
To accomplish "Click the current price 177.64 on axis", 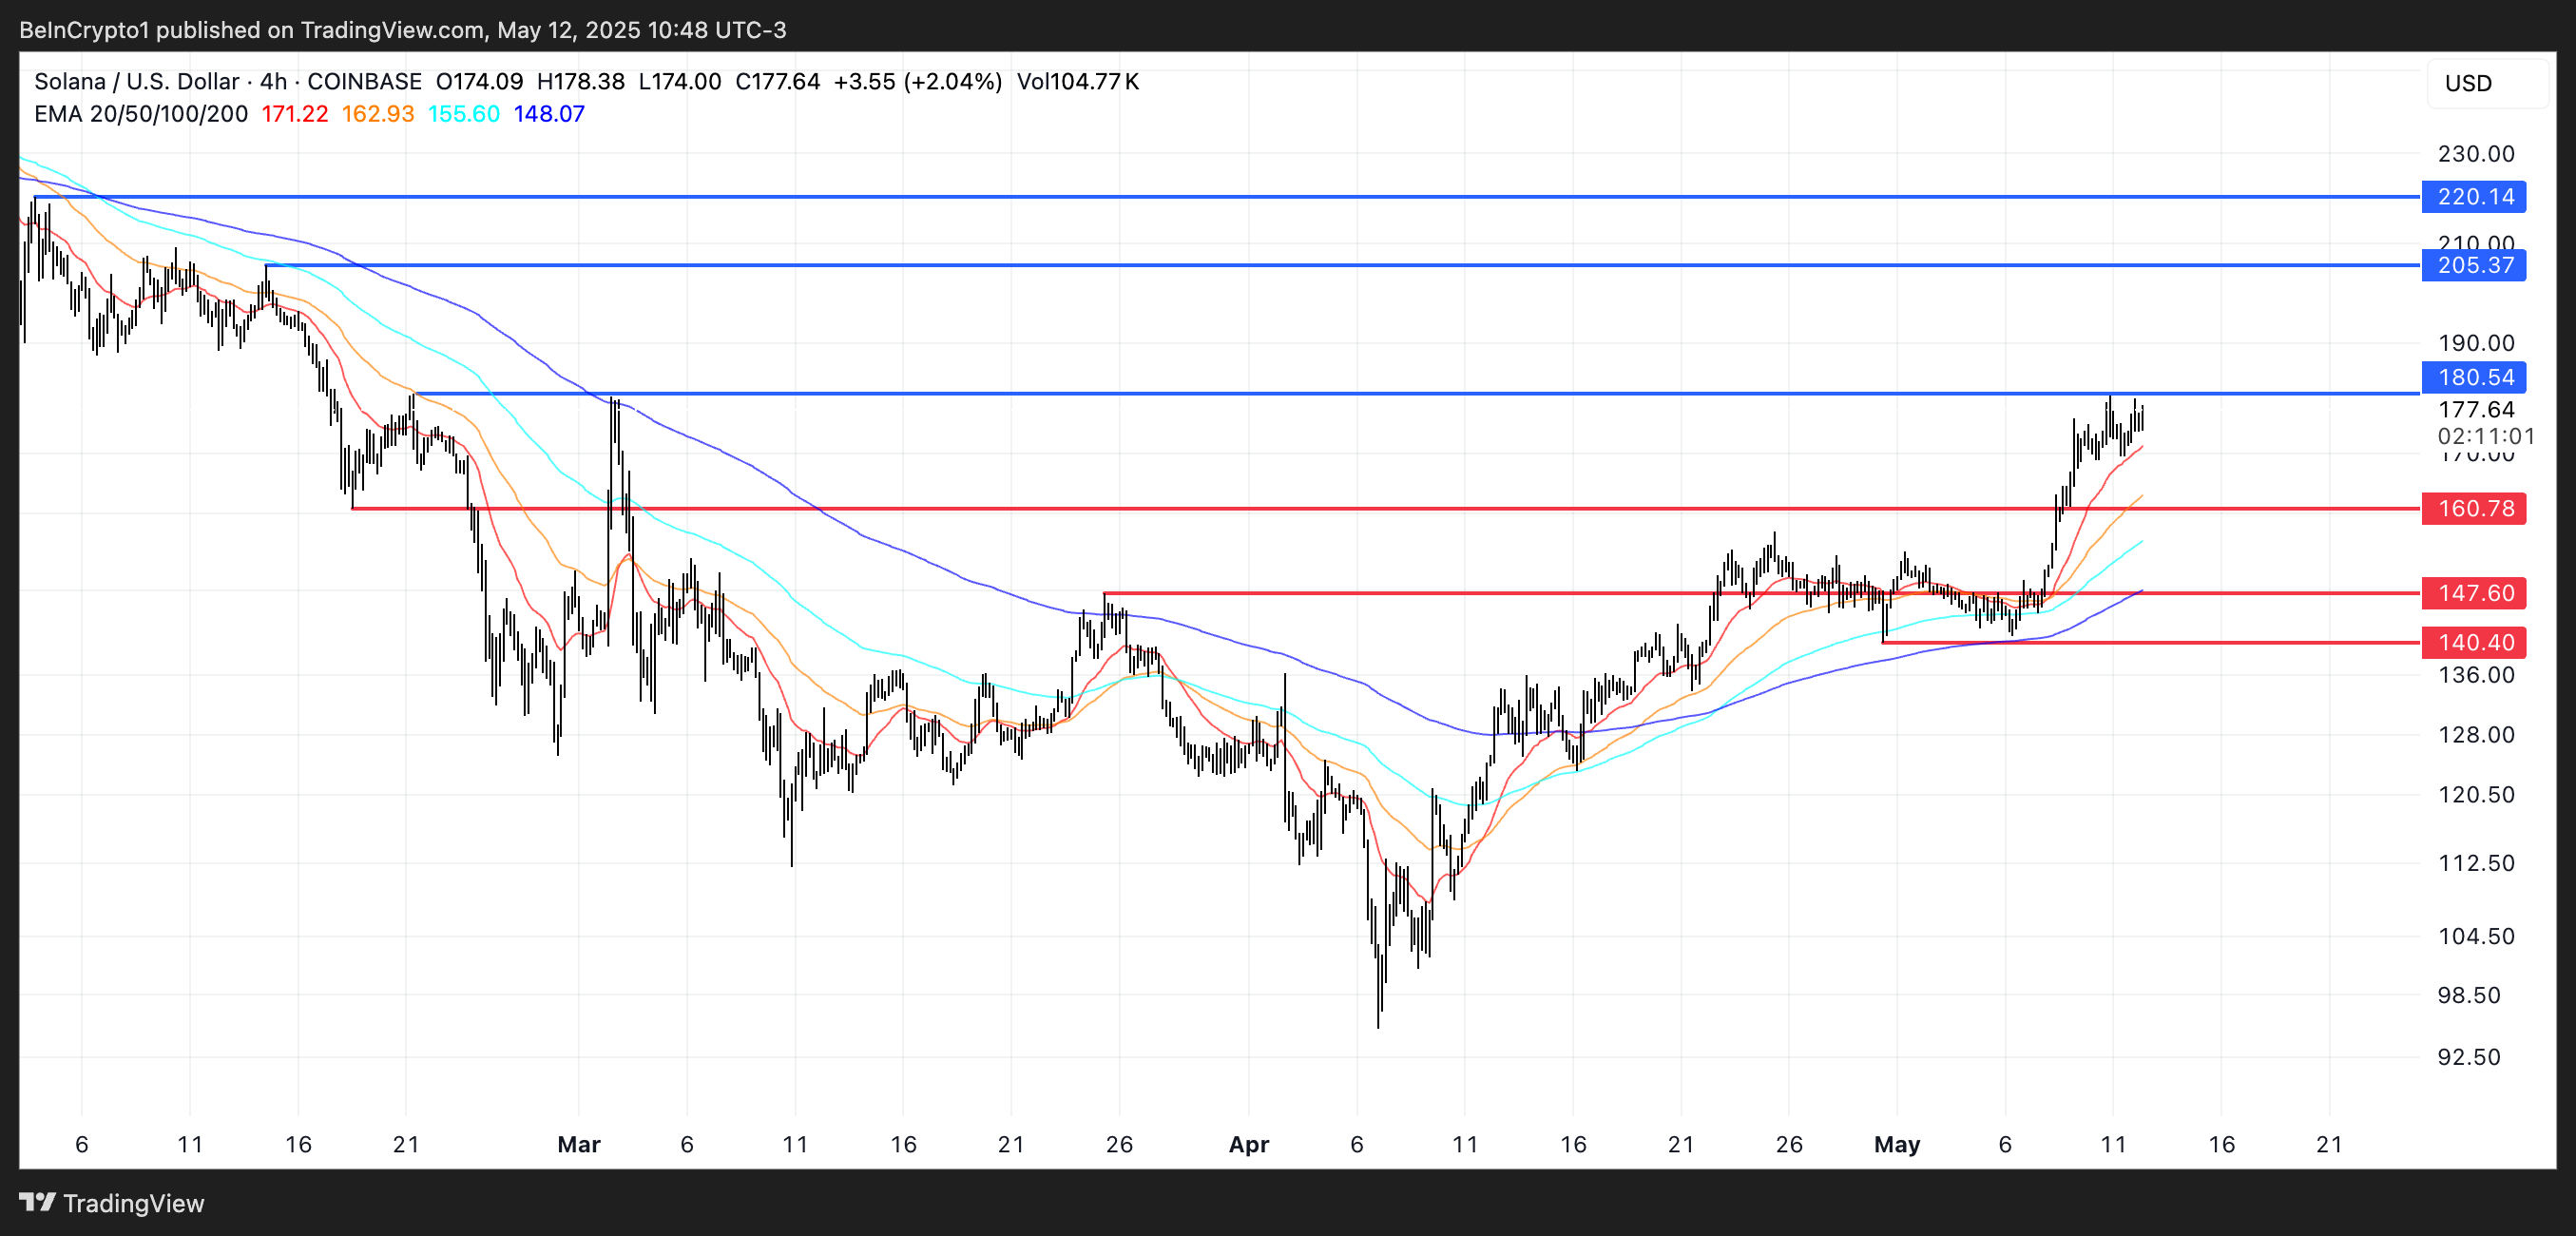I will 2476,409.
